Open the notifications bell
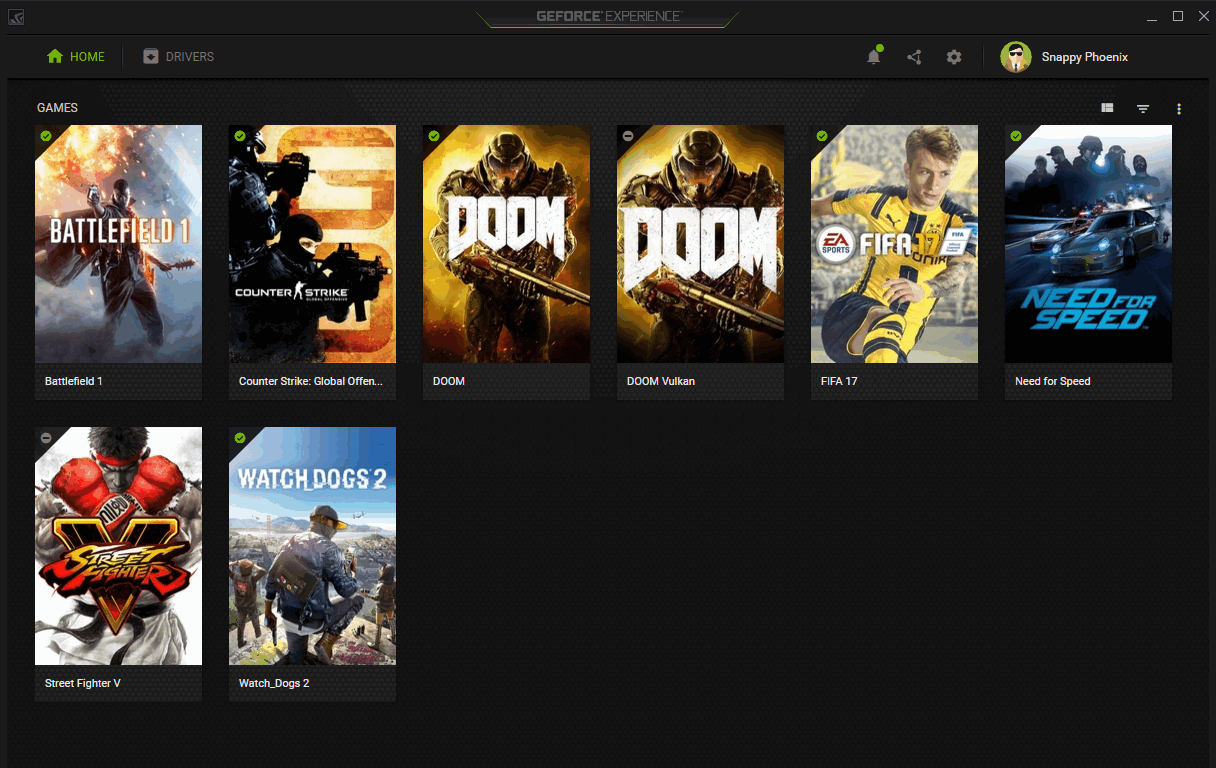The image size is (1216, 768). (873, 57)
